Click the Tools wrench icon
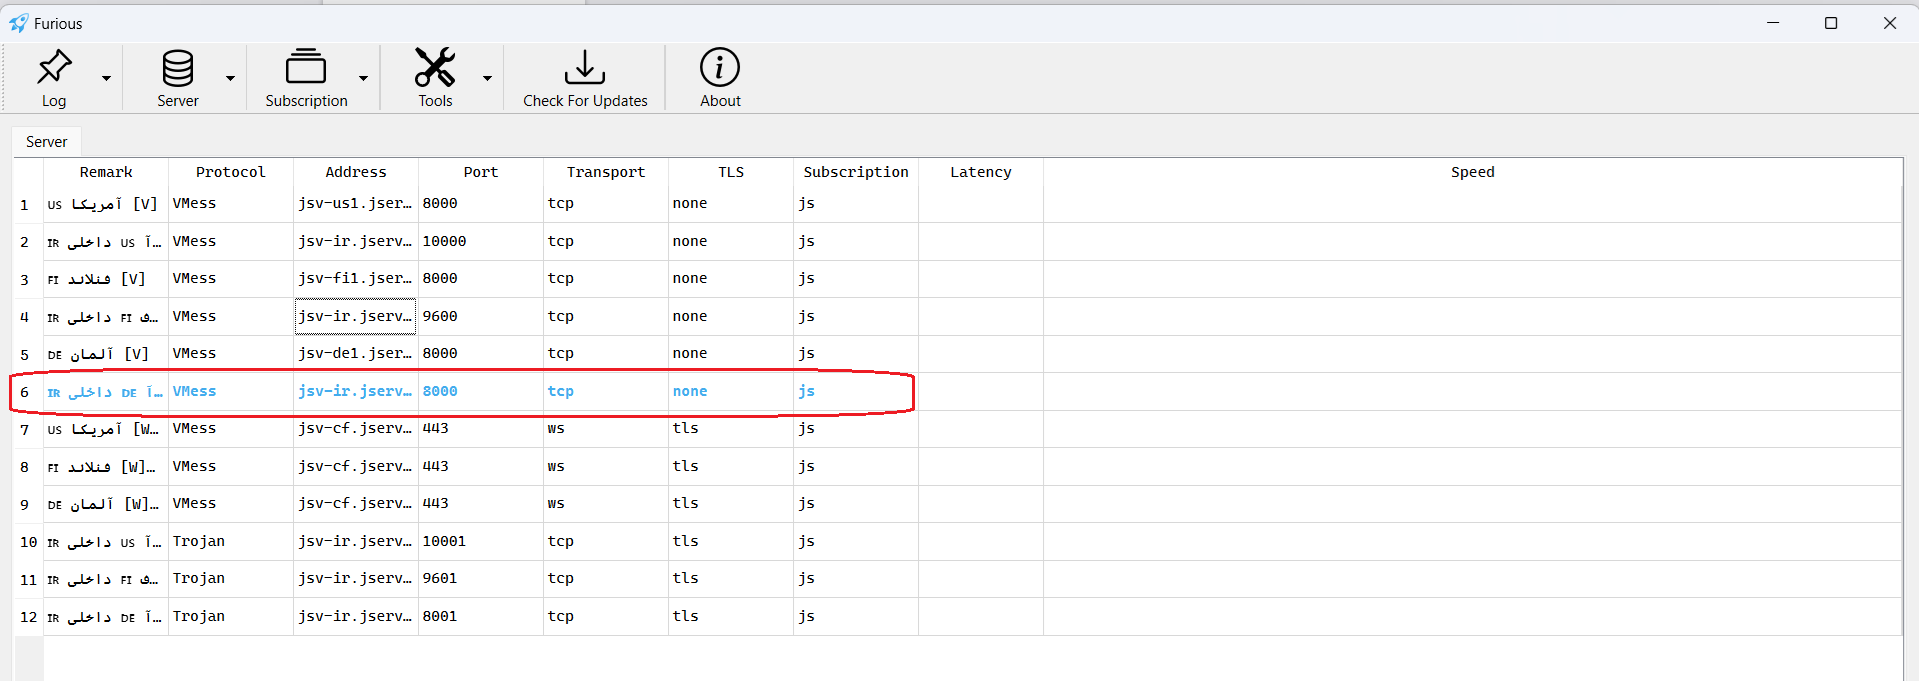 435,68
